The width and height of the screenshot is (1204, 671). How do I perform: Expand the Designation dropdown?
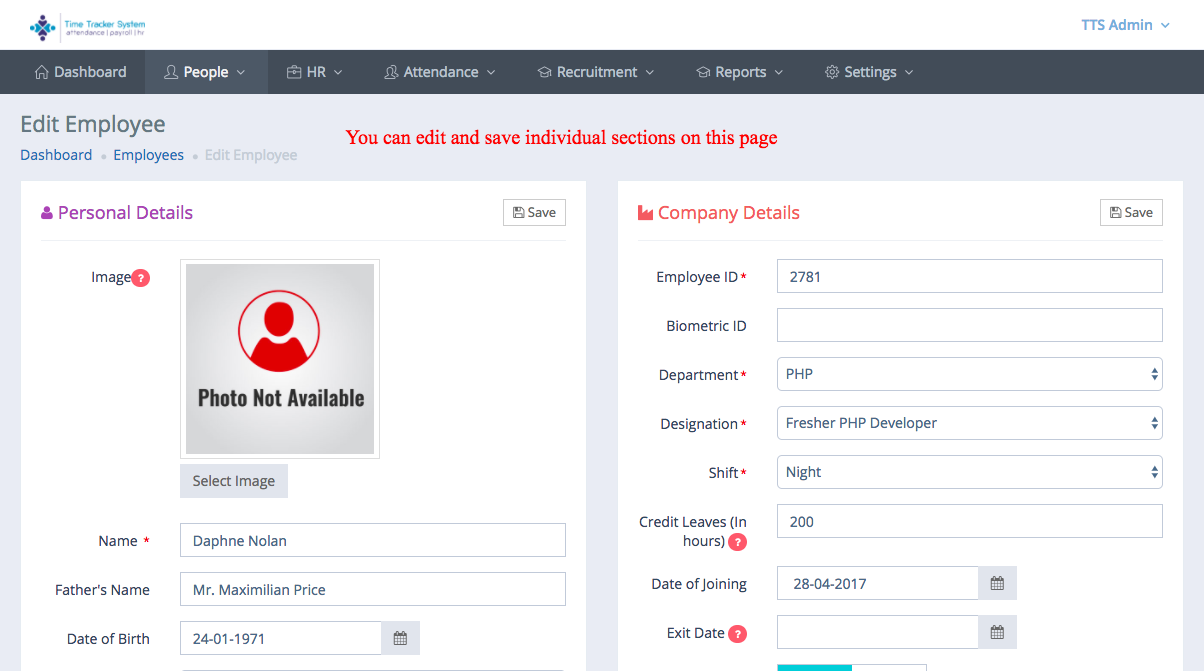click(x=969, y=423)
